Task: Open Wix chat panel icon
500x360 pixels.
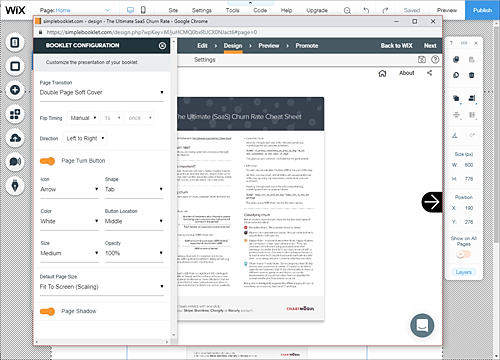Action: pyautogui.click(x=15, y=162)
